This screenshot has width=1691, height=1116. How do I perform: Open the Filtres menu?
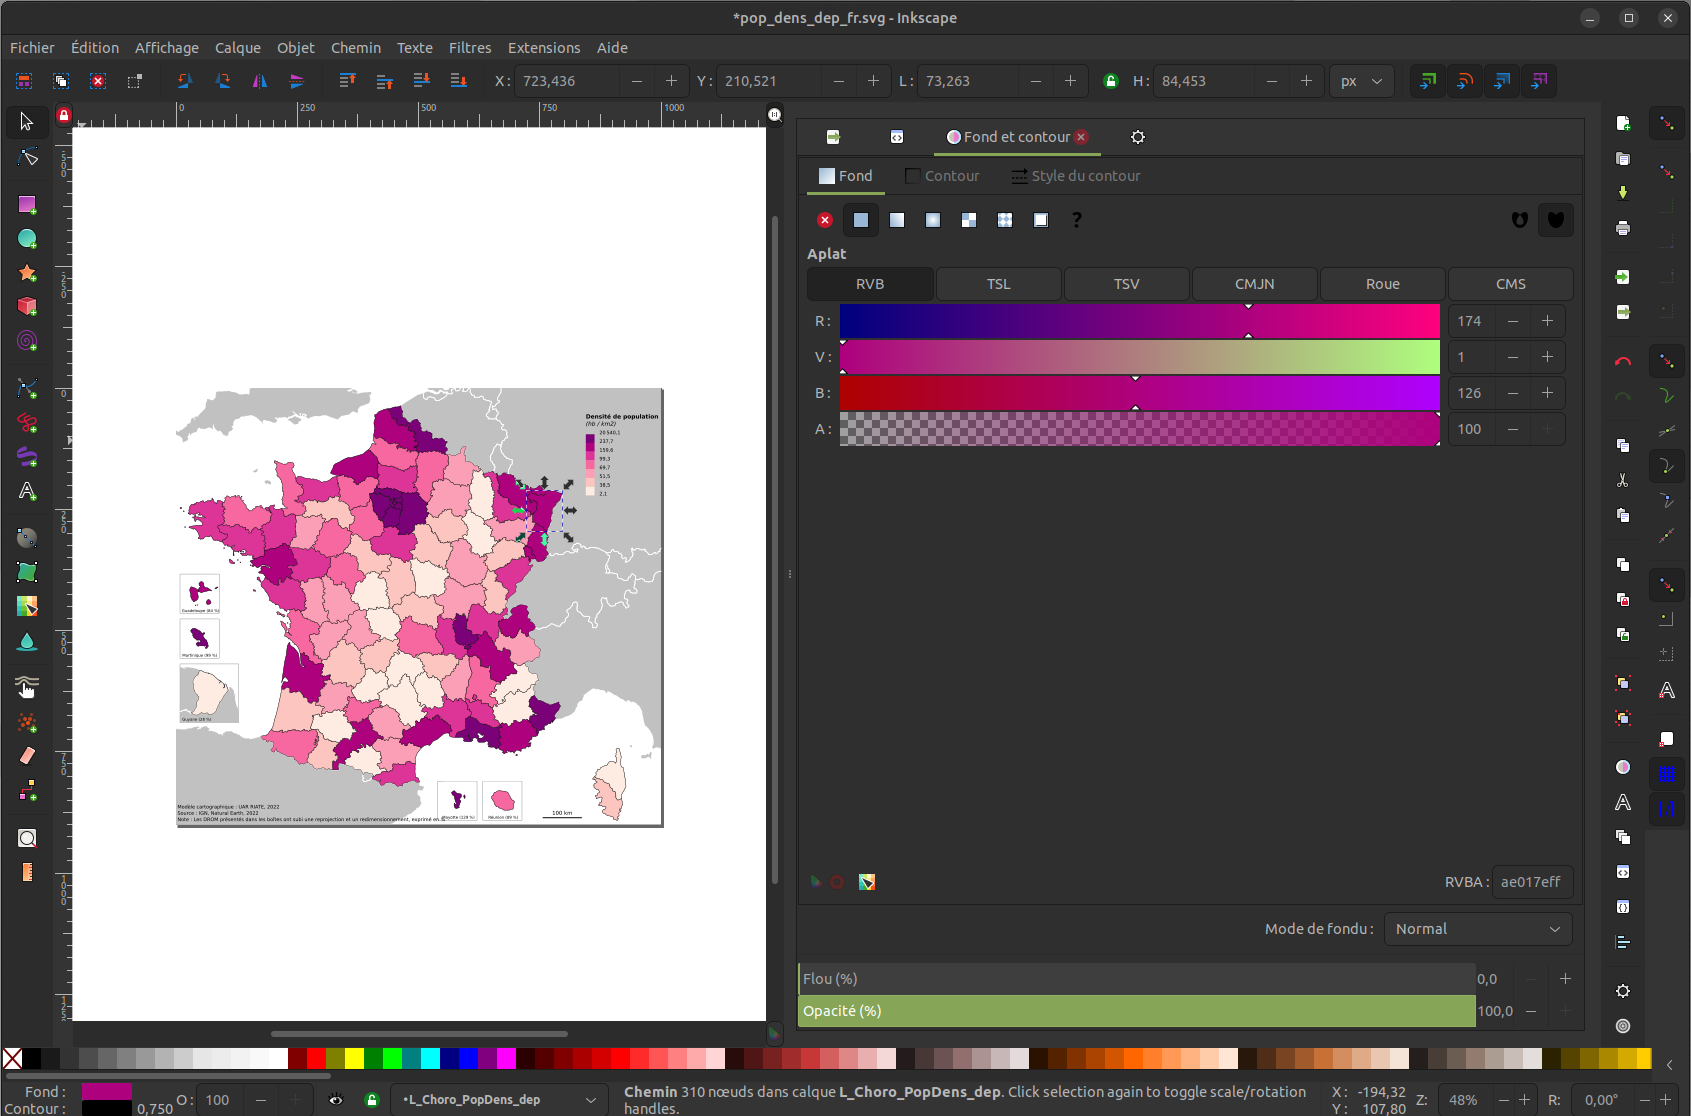[x=470, y=47]
